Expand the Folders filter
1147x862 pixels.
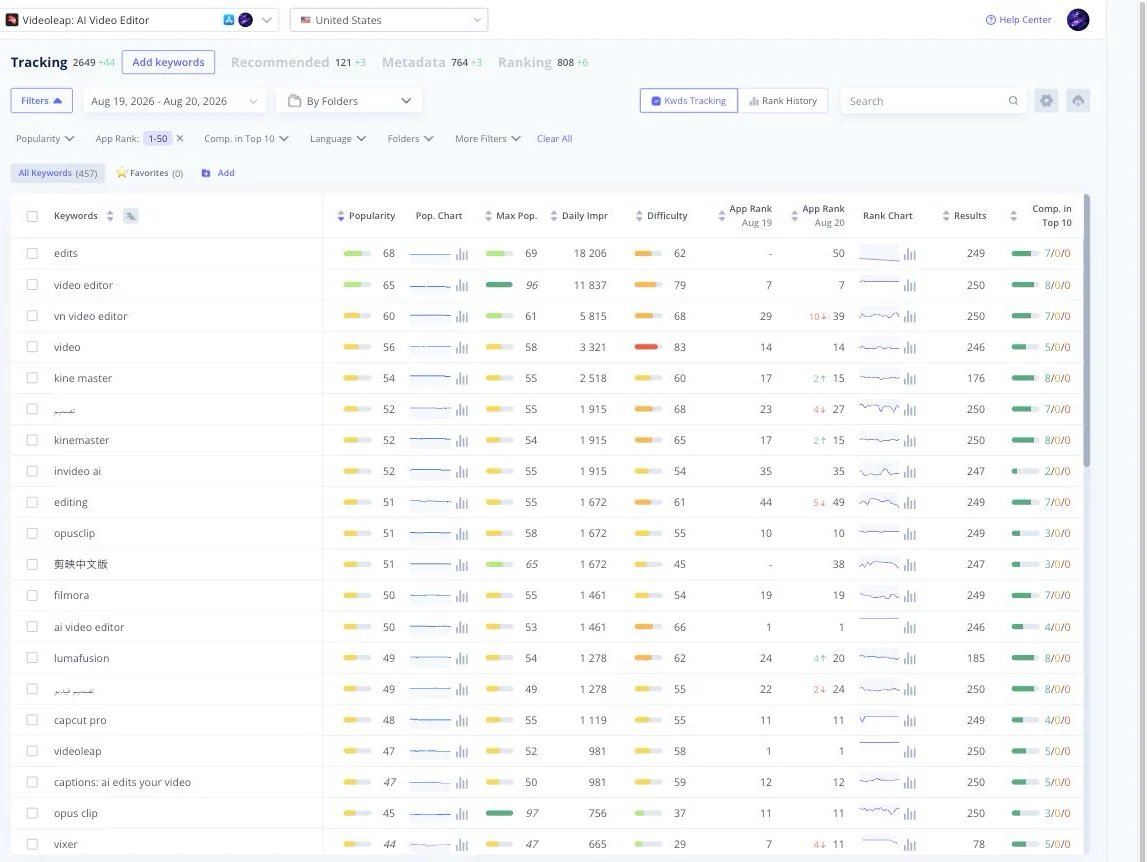(410, 138)
